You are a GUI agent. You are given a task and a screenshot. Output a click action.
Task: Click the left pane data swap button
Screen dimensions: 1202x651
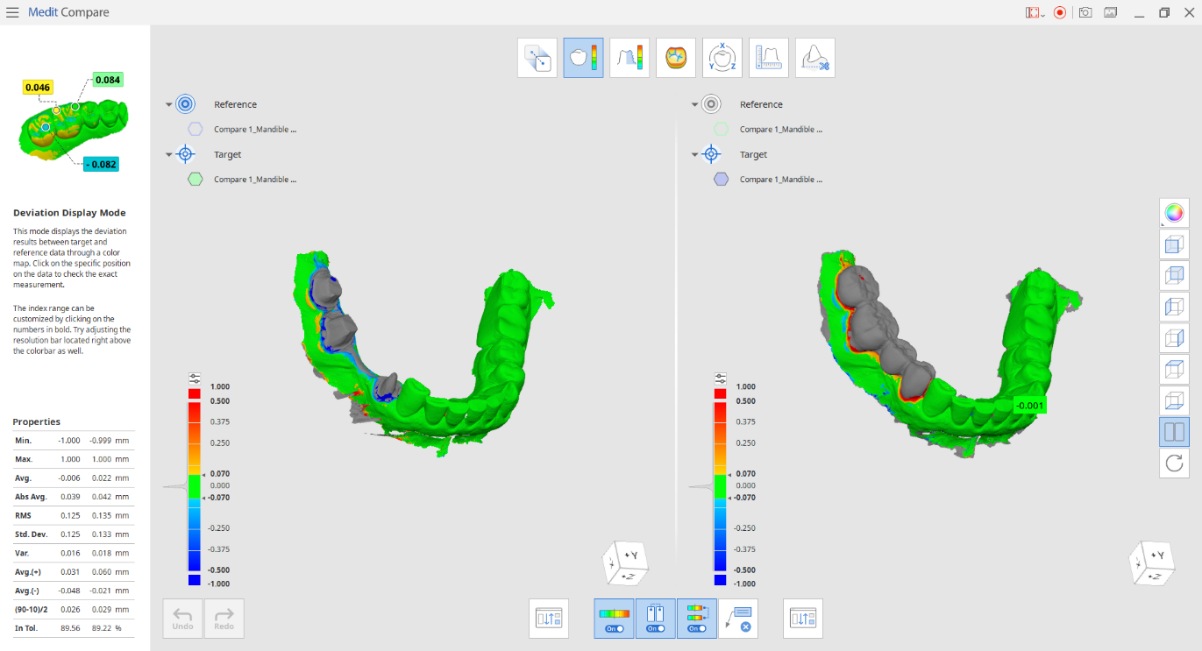pos(549,619)
